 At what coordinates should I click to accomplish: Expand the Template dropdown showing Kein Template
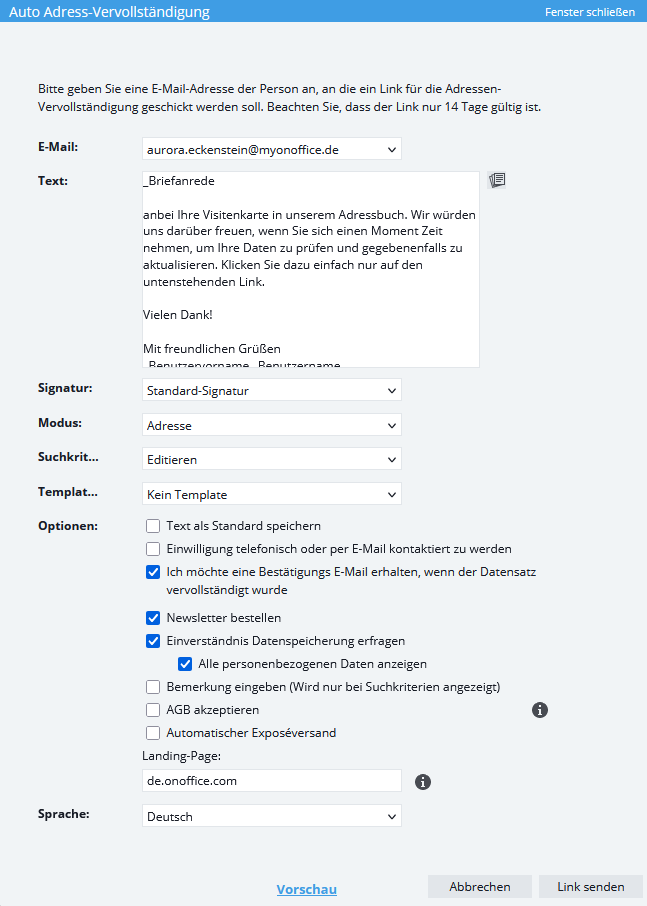(x=272, y=494)
